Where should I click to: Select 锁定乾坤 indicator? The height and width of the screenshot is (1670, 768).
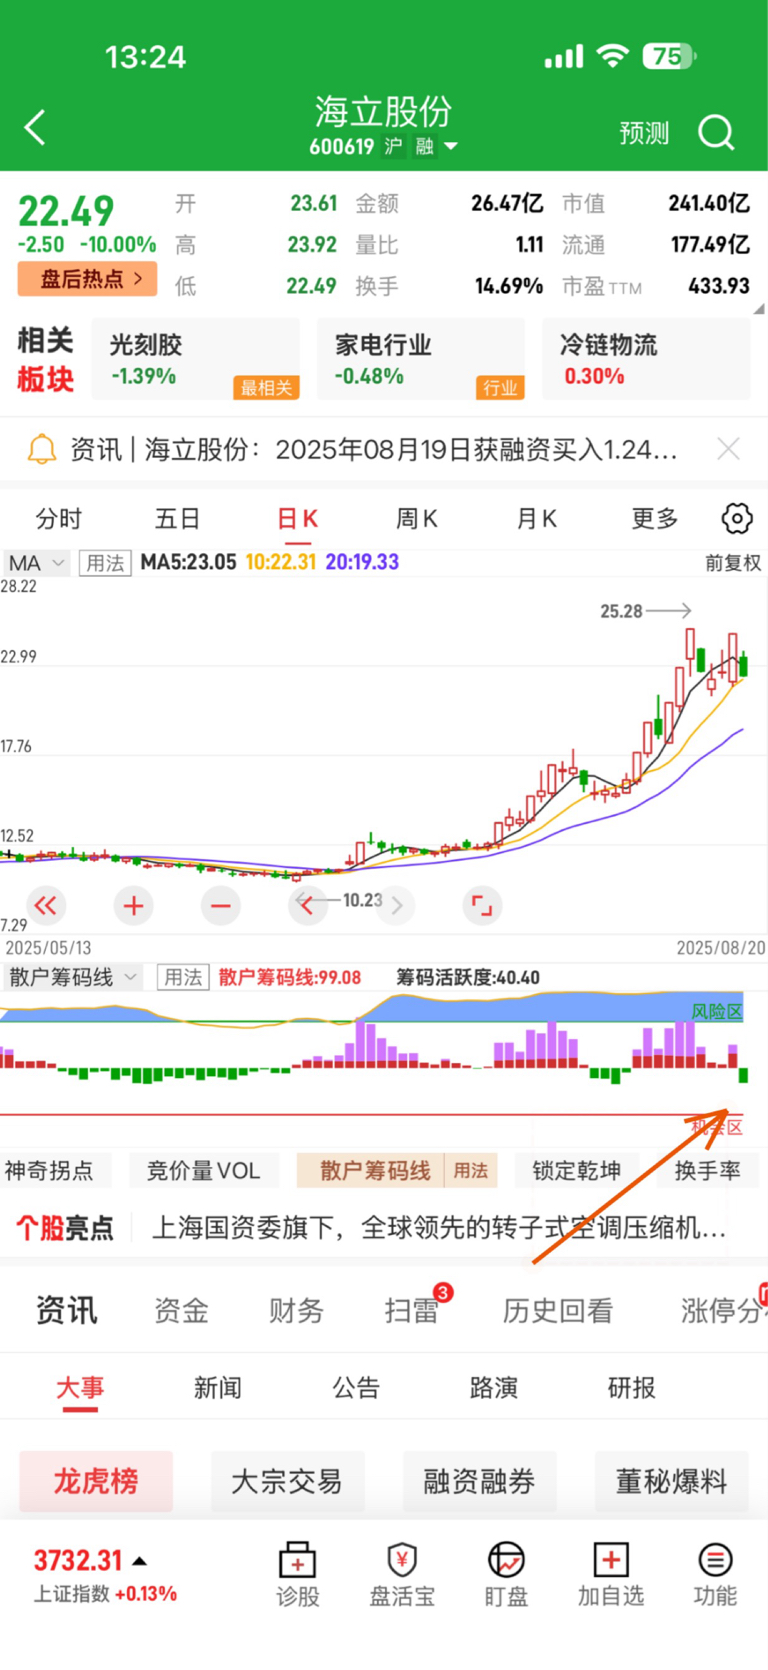[577, 1170]
